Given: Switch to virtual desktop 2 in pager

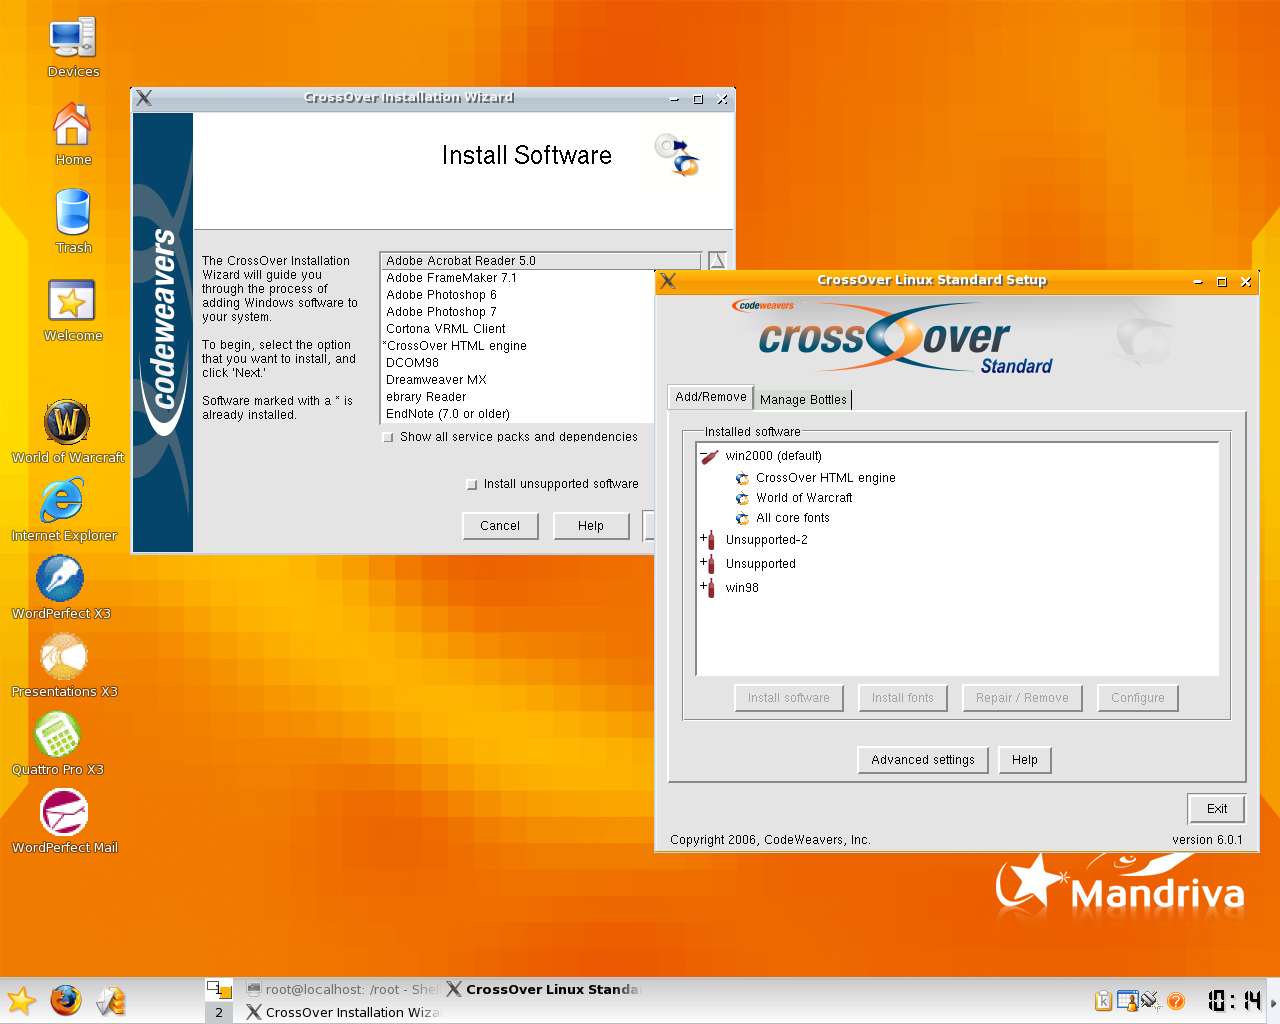Looking at the screenshot, I should [x=219, y=1012].
